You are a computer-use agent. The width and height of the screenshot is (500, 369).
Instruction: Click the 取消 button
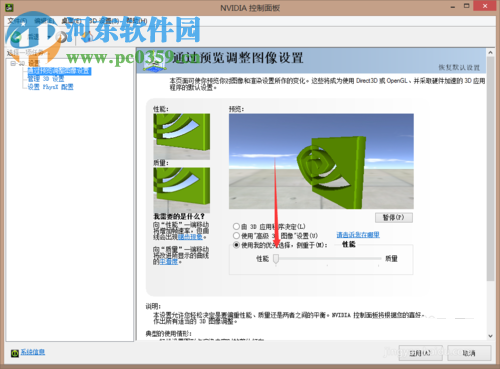[469, 353]
